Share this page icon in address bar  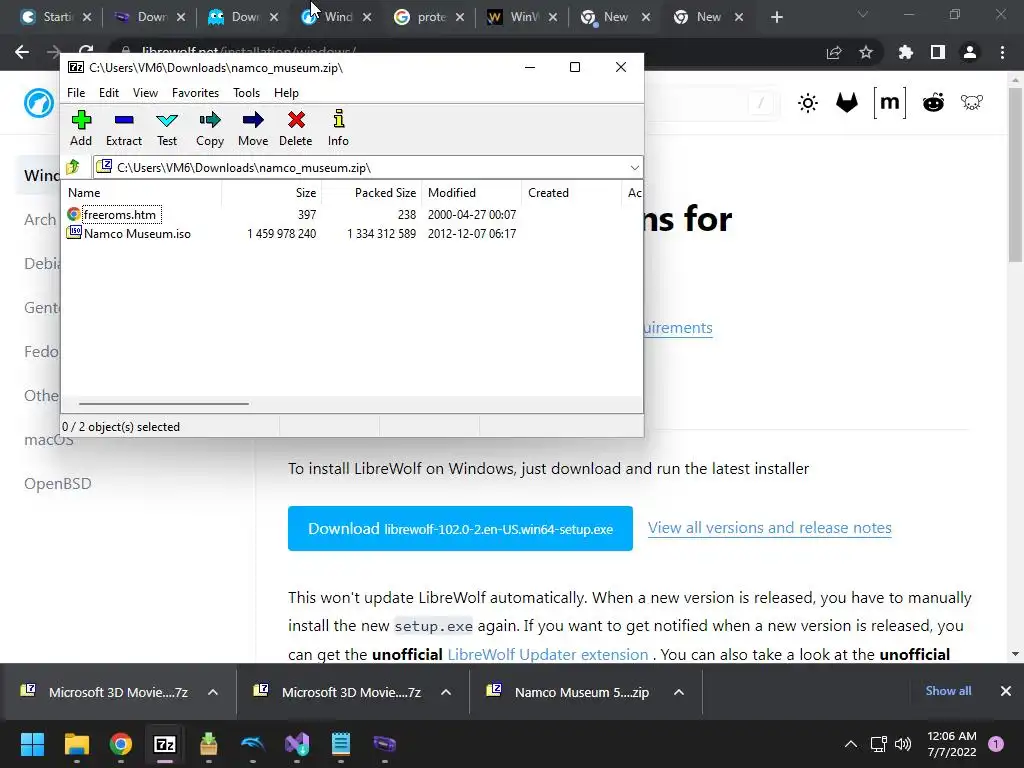point(834,52)
